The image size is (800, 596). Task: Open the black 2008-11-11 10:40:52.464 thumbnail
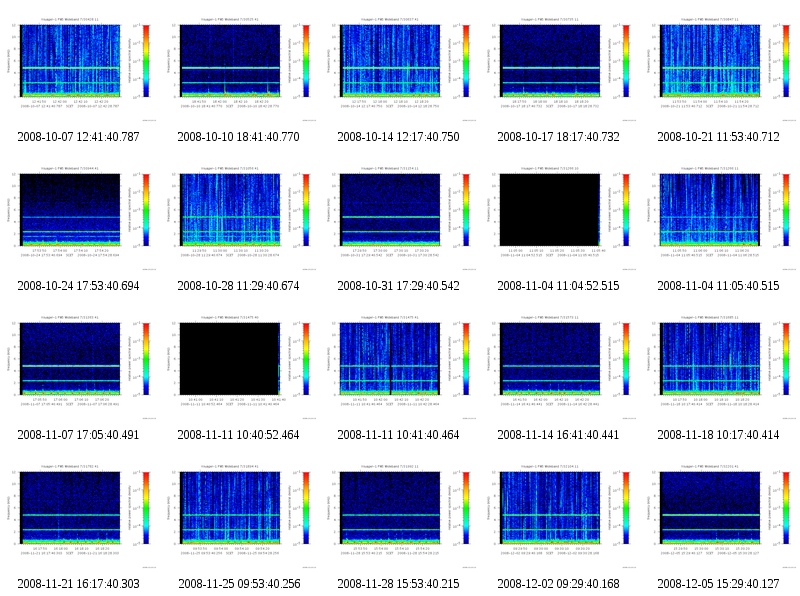238,367
